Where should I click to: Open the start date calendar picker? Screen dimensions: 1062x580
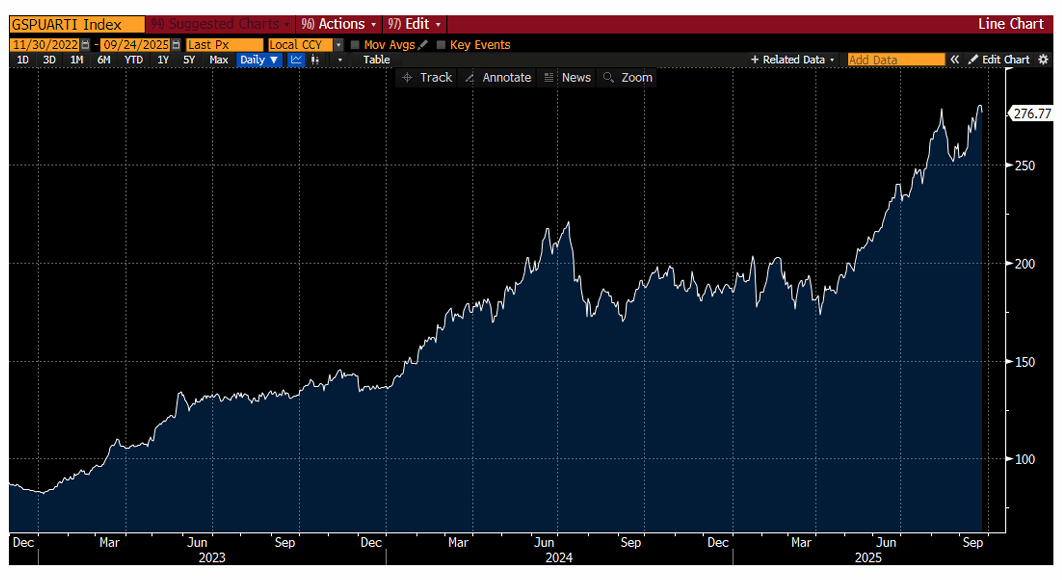(x=85, y=45)
